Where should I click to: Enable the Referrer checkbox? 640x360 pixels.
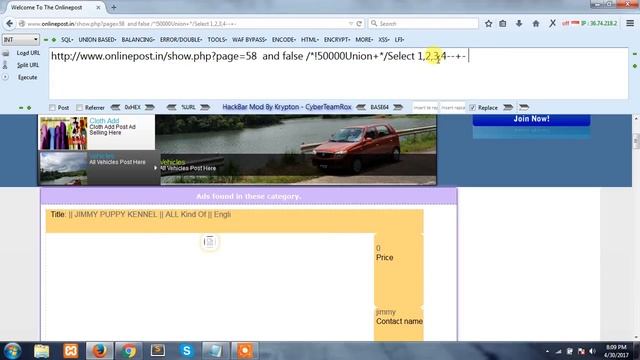tap(80, 108)
